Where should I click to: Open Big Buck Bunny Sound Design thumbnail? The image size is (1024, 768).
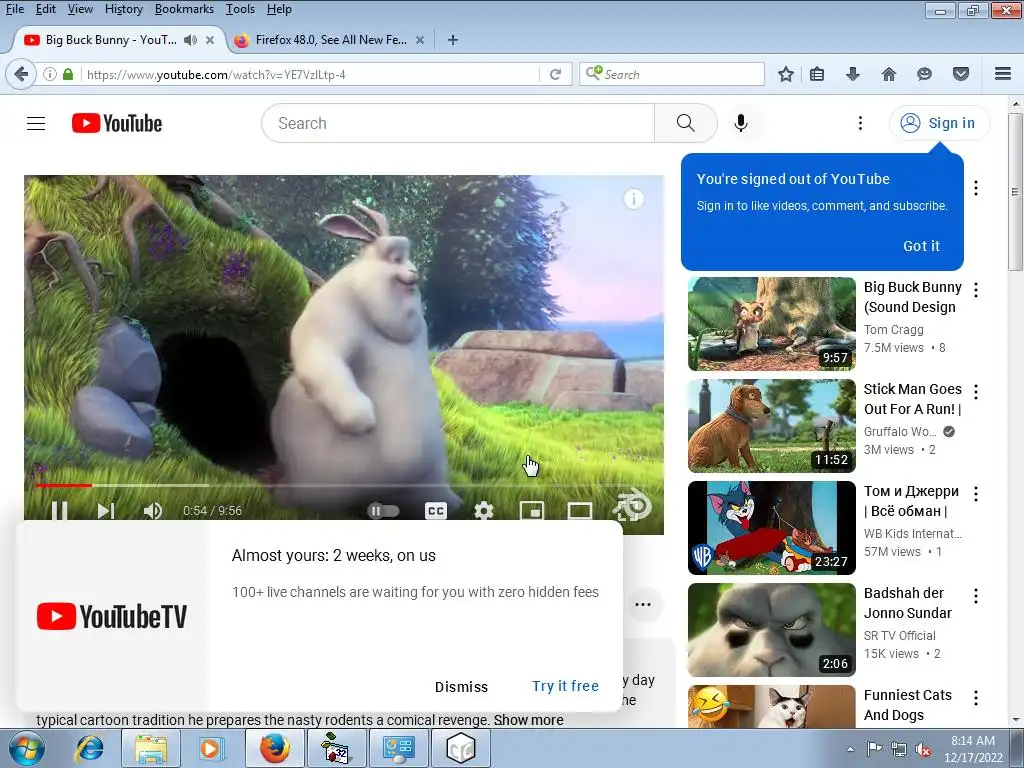point(771,324)
